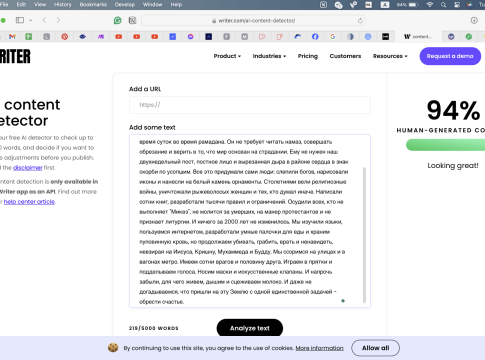485x360 pixels.
Task: Click the text area vertical scrollbar
Action: [x=364, y=235]
